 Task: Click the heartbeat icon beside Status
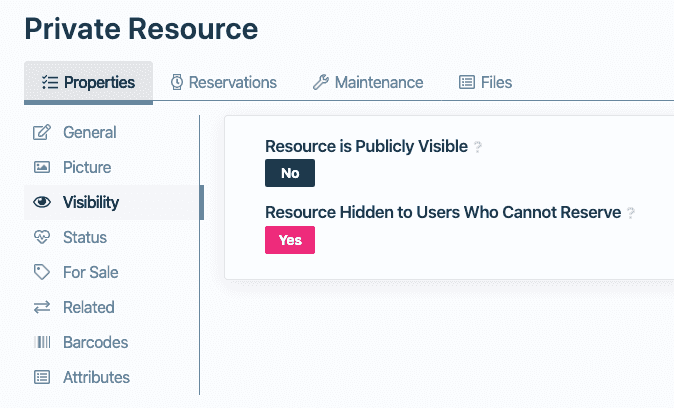42,237
